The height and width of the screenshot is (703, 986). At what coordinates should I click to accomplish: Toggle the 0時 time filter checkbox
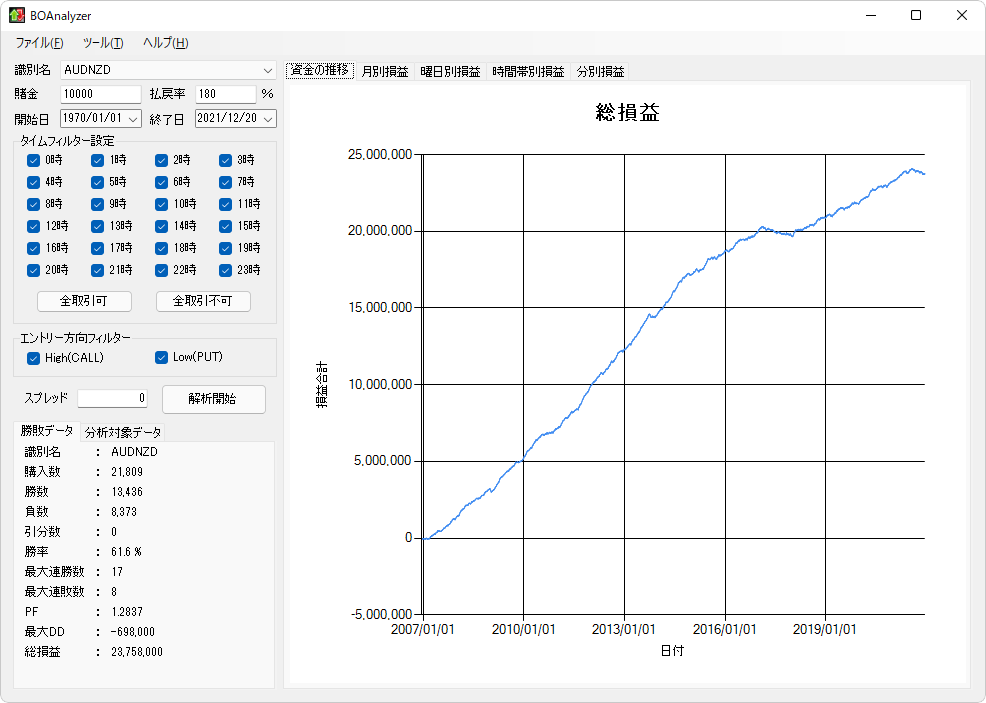tap(33, 160)
